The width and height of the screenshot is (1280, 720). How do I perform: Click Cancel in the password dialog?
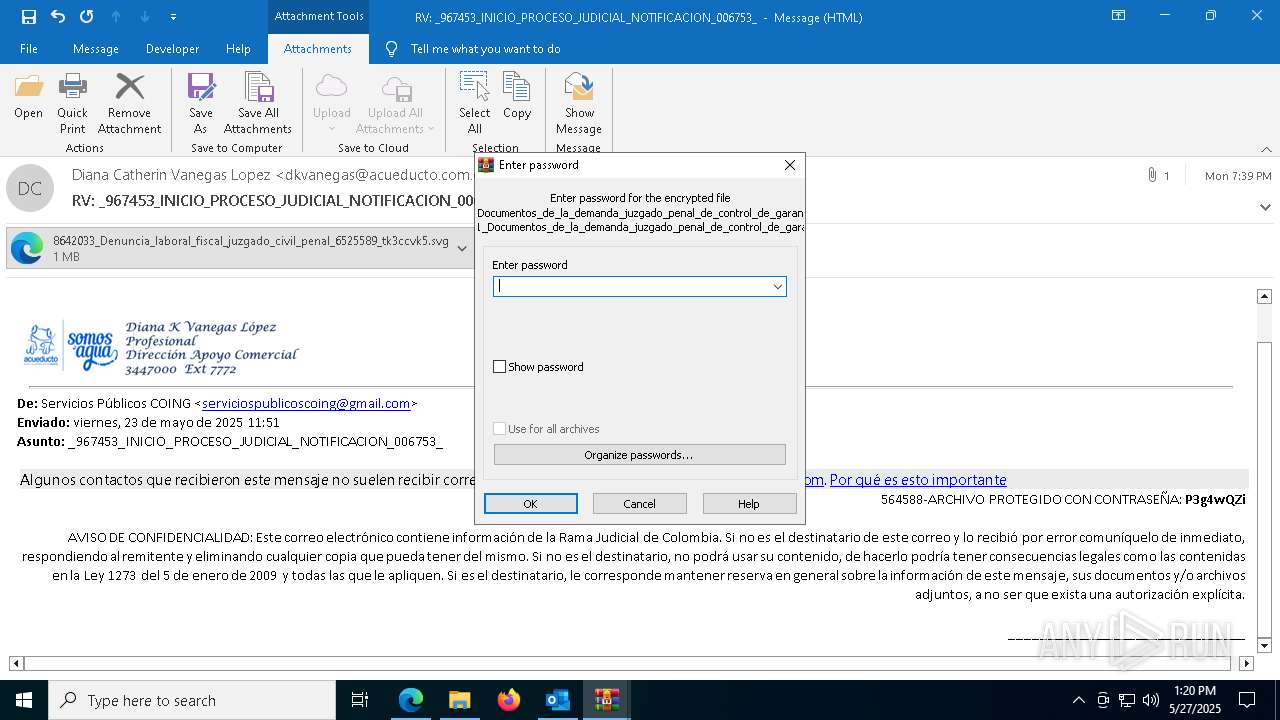640,504
